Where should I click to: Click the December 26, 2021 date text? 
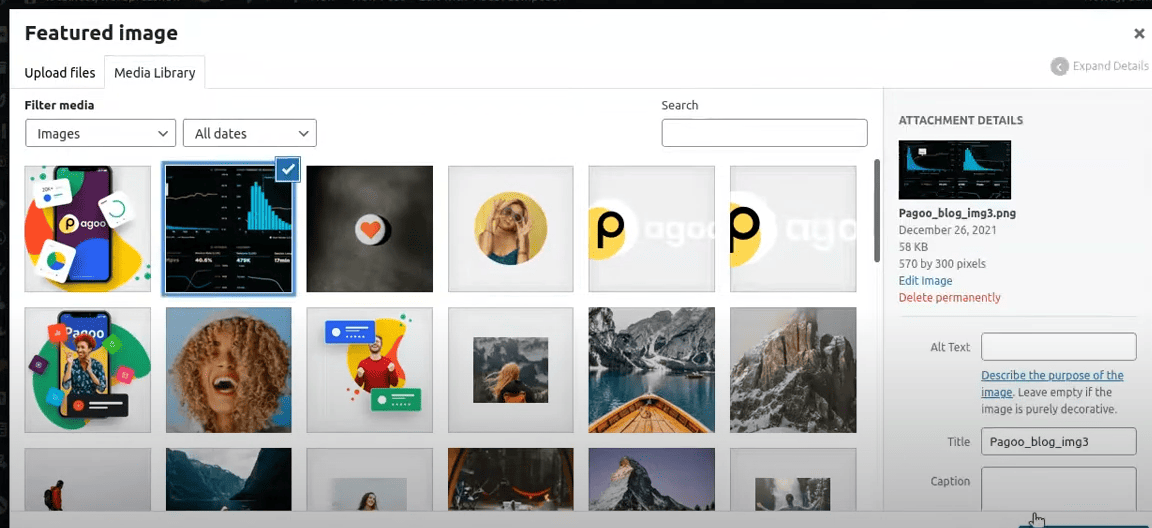click(947, 230)
